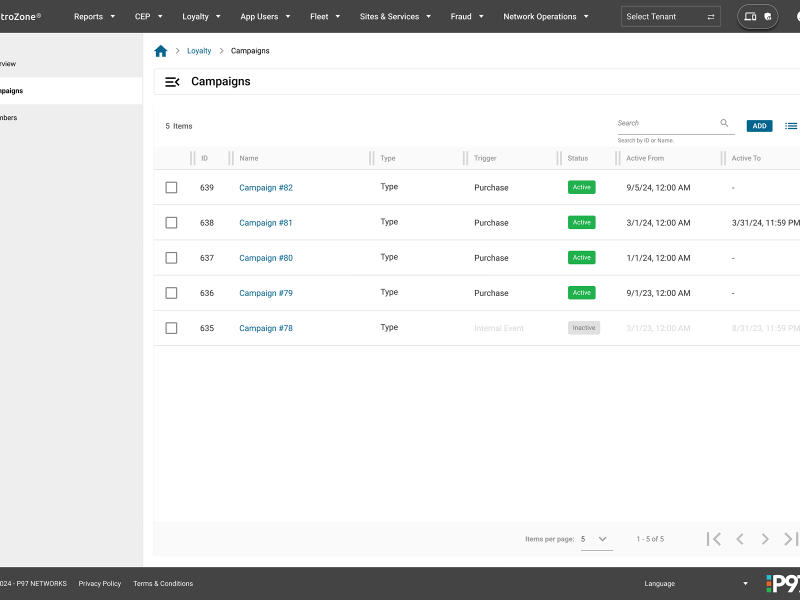800x600 pixels.
Task: Click the home breadcrumb icon
Action: [160, 50]
